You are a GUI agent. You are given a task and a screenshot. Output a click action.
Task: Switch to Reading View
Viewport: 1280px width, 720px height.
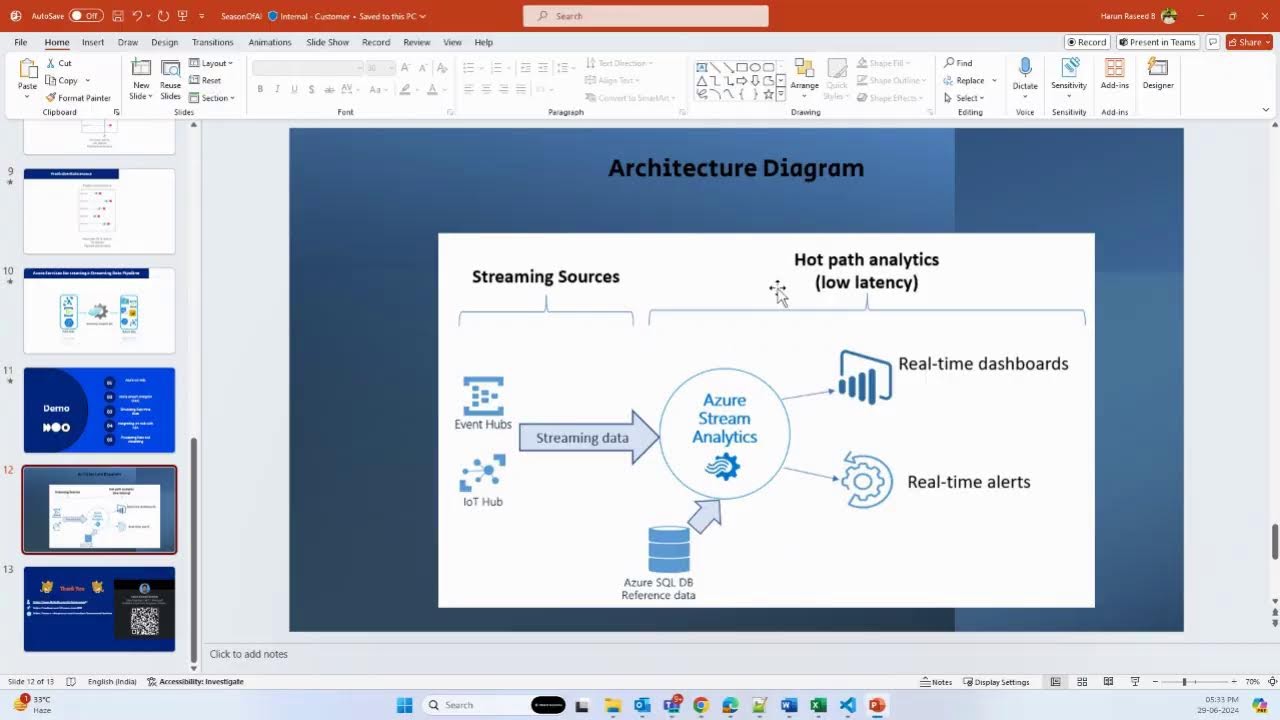[x=1108, y=682]
